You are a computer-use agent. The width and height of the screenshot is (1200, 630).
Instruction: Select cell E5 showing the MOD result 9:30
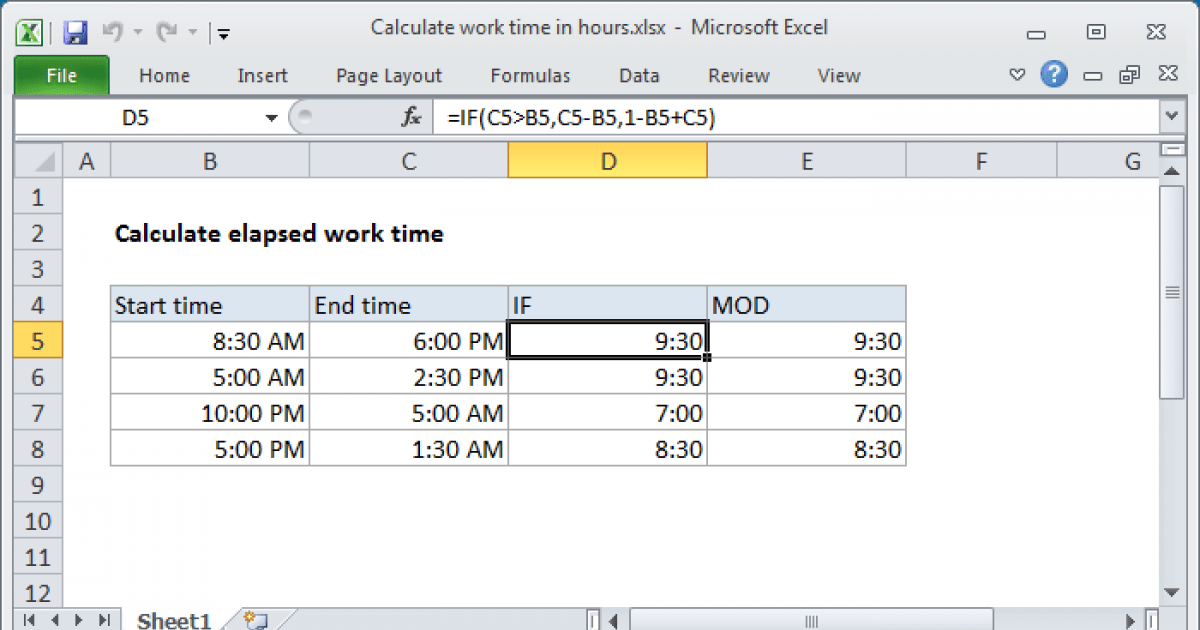[806, 340]
